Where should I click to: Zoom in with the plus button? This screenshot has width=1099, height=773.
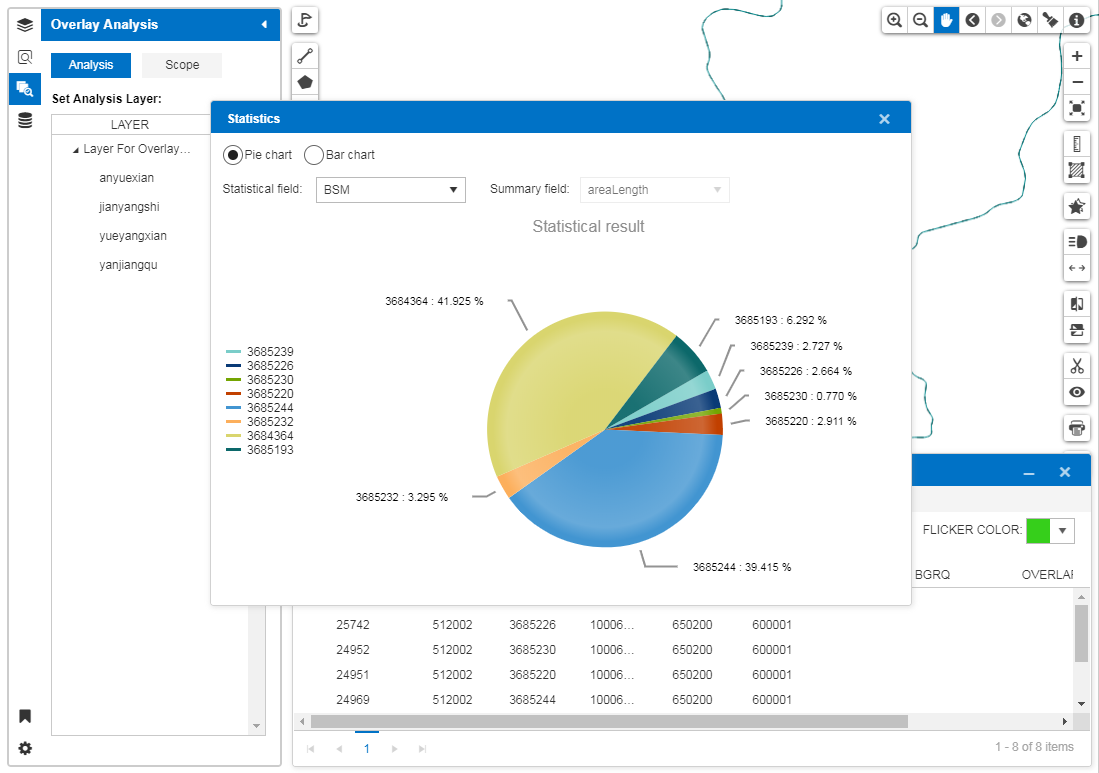[x=1077, y=56]
